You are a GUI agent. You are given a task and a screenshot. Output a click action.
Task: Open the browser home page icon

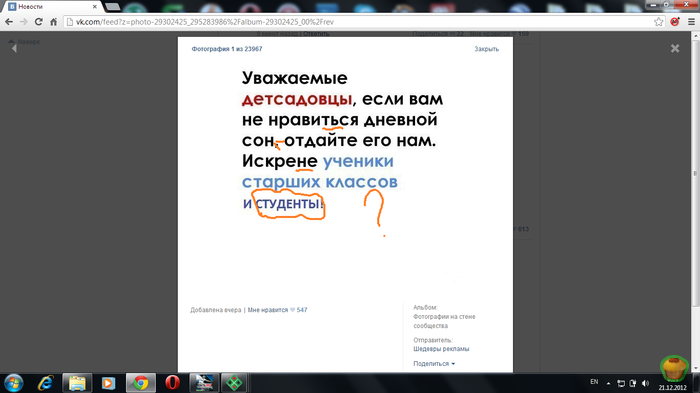click(x=54, y=21)
